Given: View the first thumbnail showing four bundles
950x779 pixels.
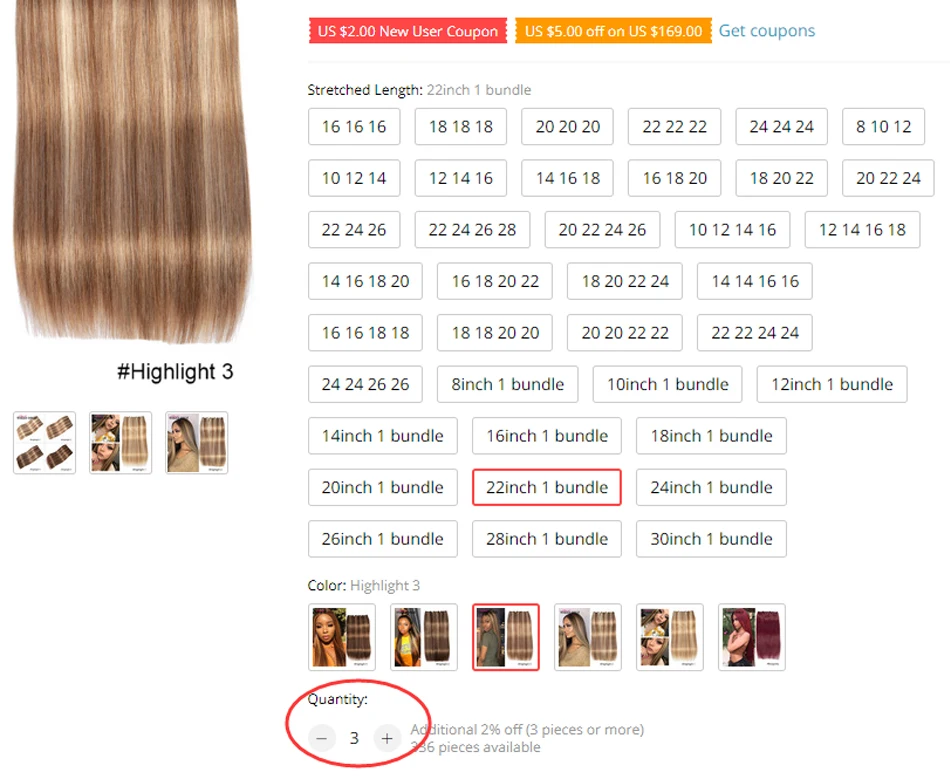Looking at the screenshot, I should coord(45,443).
